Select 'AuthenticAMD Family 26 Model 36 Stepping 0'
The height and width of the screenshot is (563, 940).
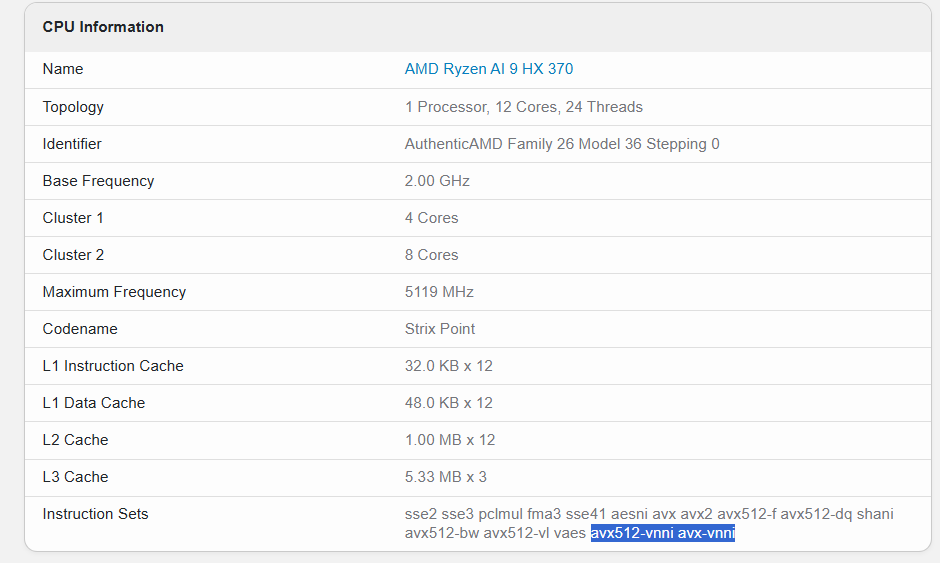click(562, 144)
